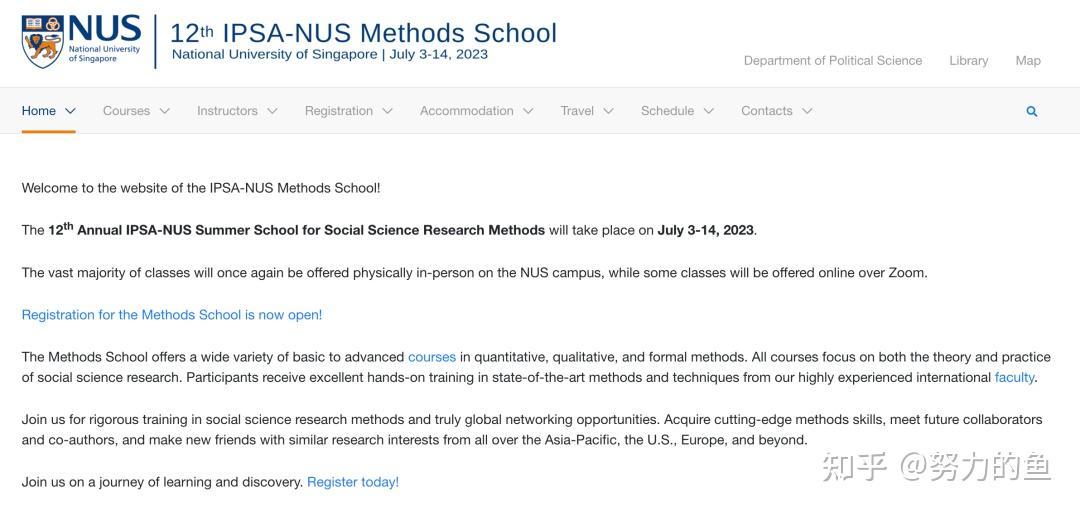Open the search magnifier icon
The width and height of the screenshot is (1080, 511).
click(x=1031, y=111)
